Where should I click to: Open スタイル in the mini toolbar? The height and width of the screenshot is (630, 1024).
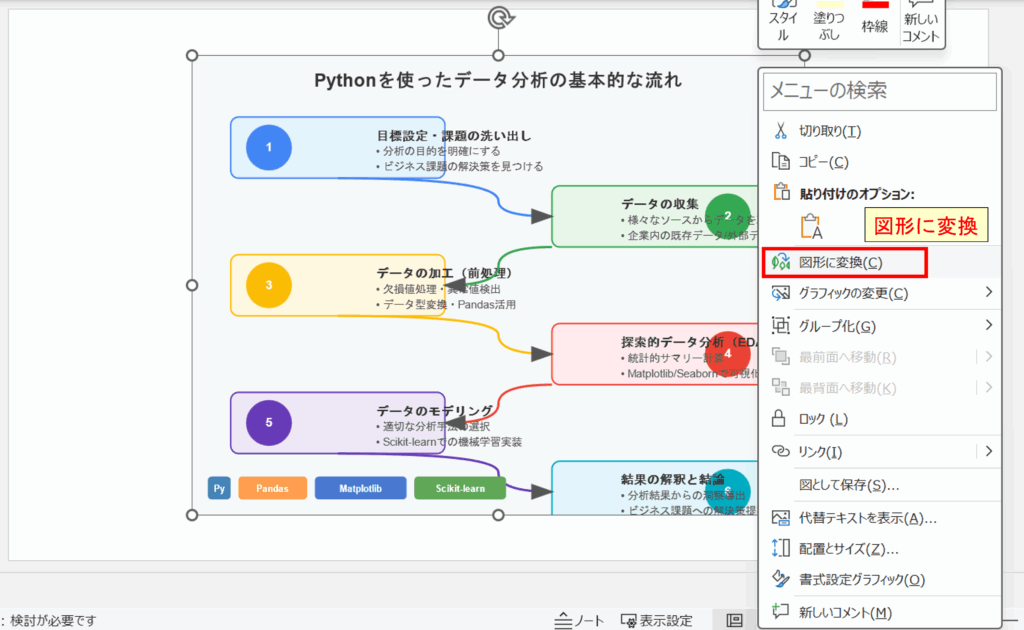(782, 22)
